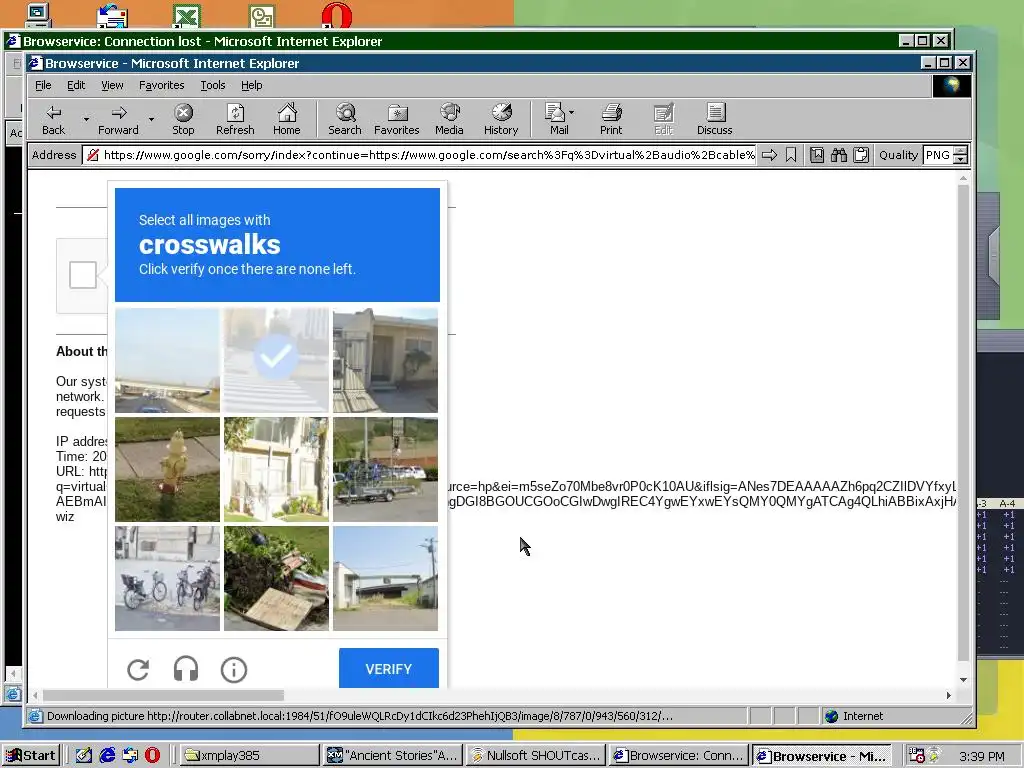
Task: Click the binoculars find icon
Action: [839, 155]
